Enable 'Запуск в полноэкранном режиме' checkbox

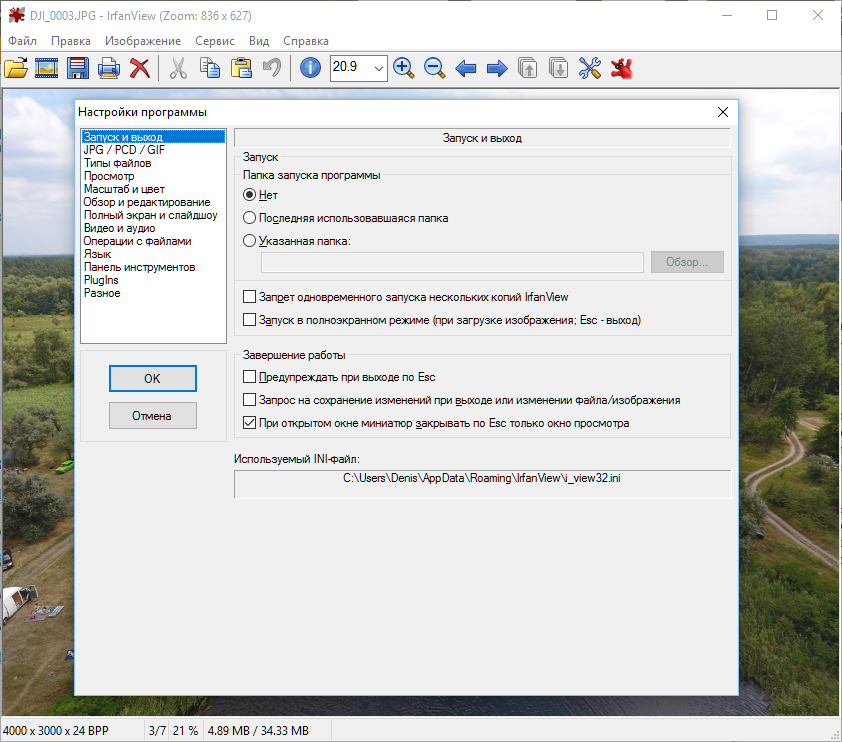coord(250,320)
